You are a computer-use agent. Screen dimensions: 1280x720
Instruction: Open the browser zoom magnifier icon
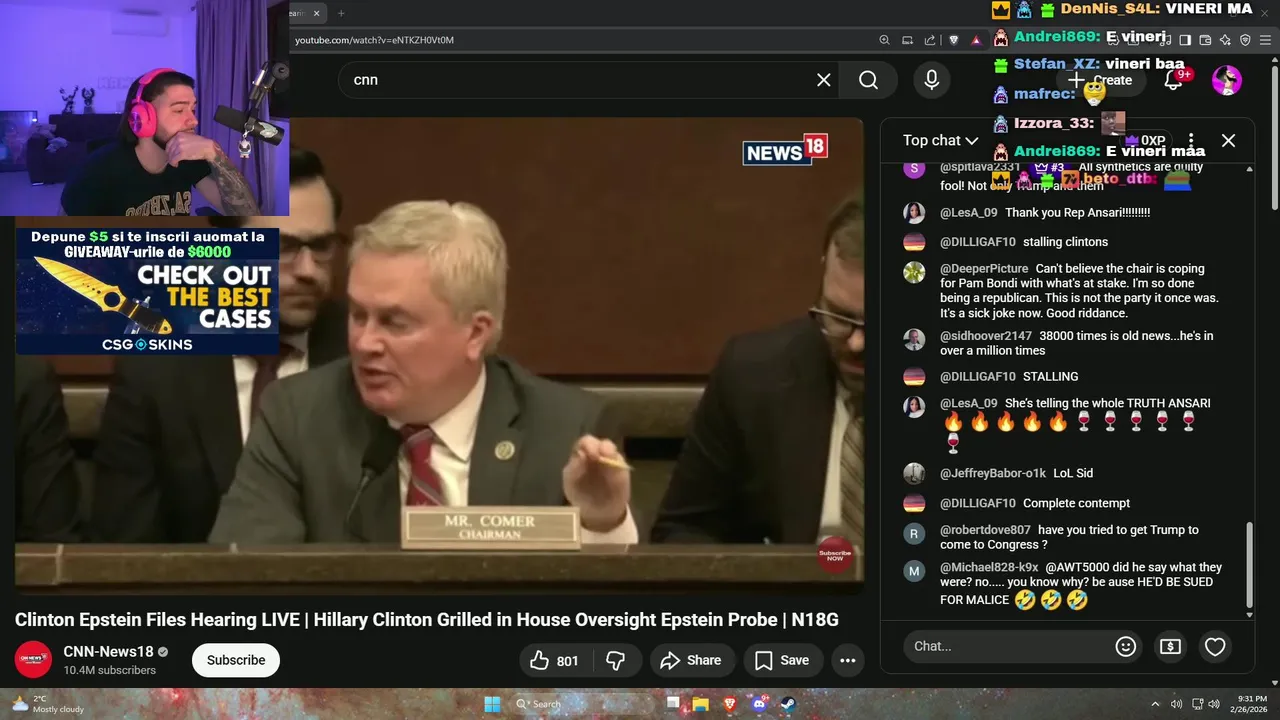[x=884, y=40]
